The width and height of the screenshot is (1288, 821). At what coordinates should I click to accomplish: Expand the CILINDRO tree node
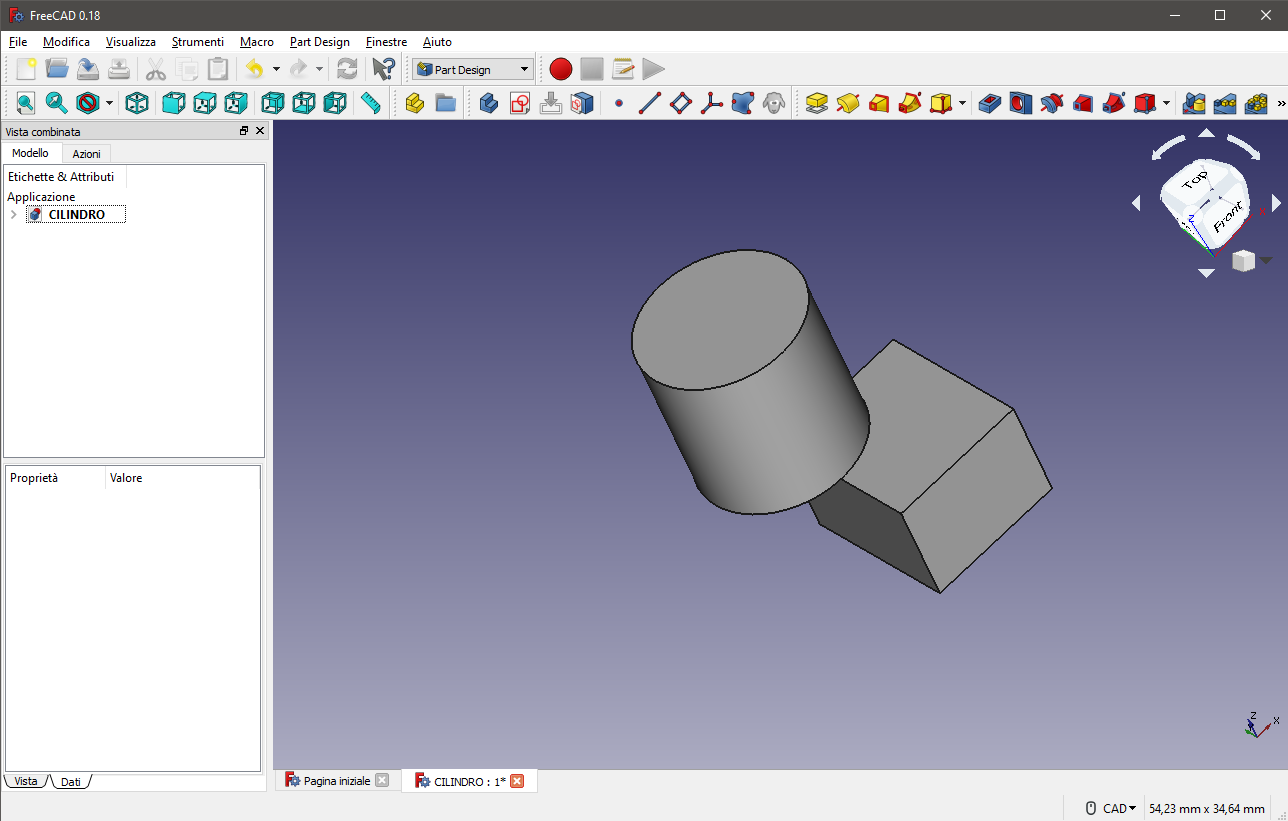(x=13, y=215)
